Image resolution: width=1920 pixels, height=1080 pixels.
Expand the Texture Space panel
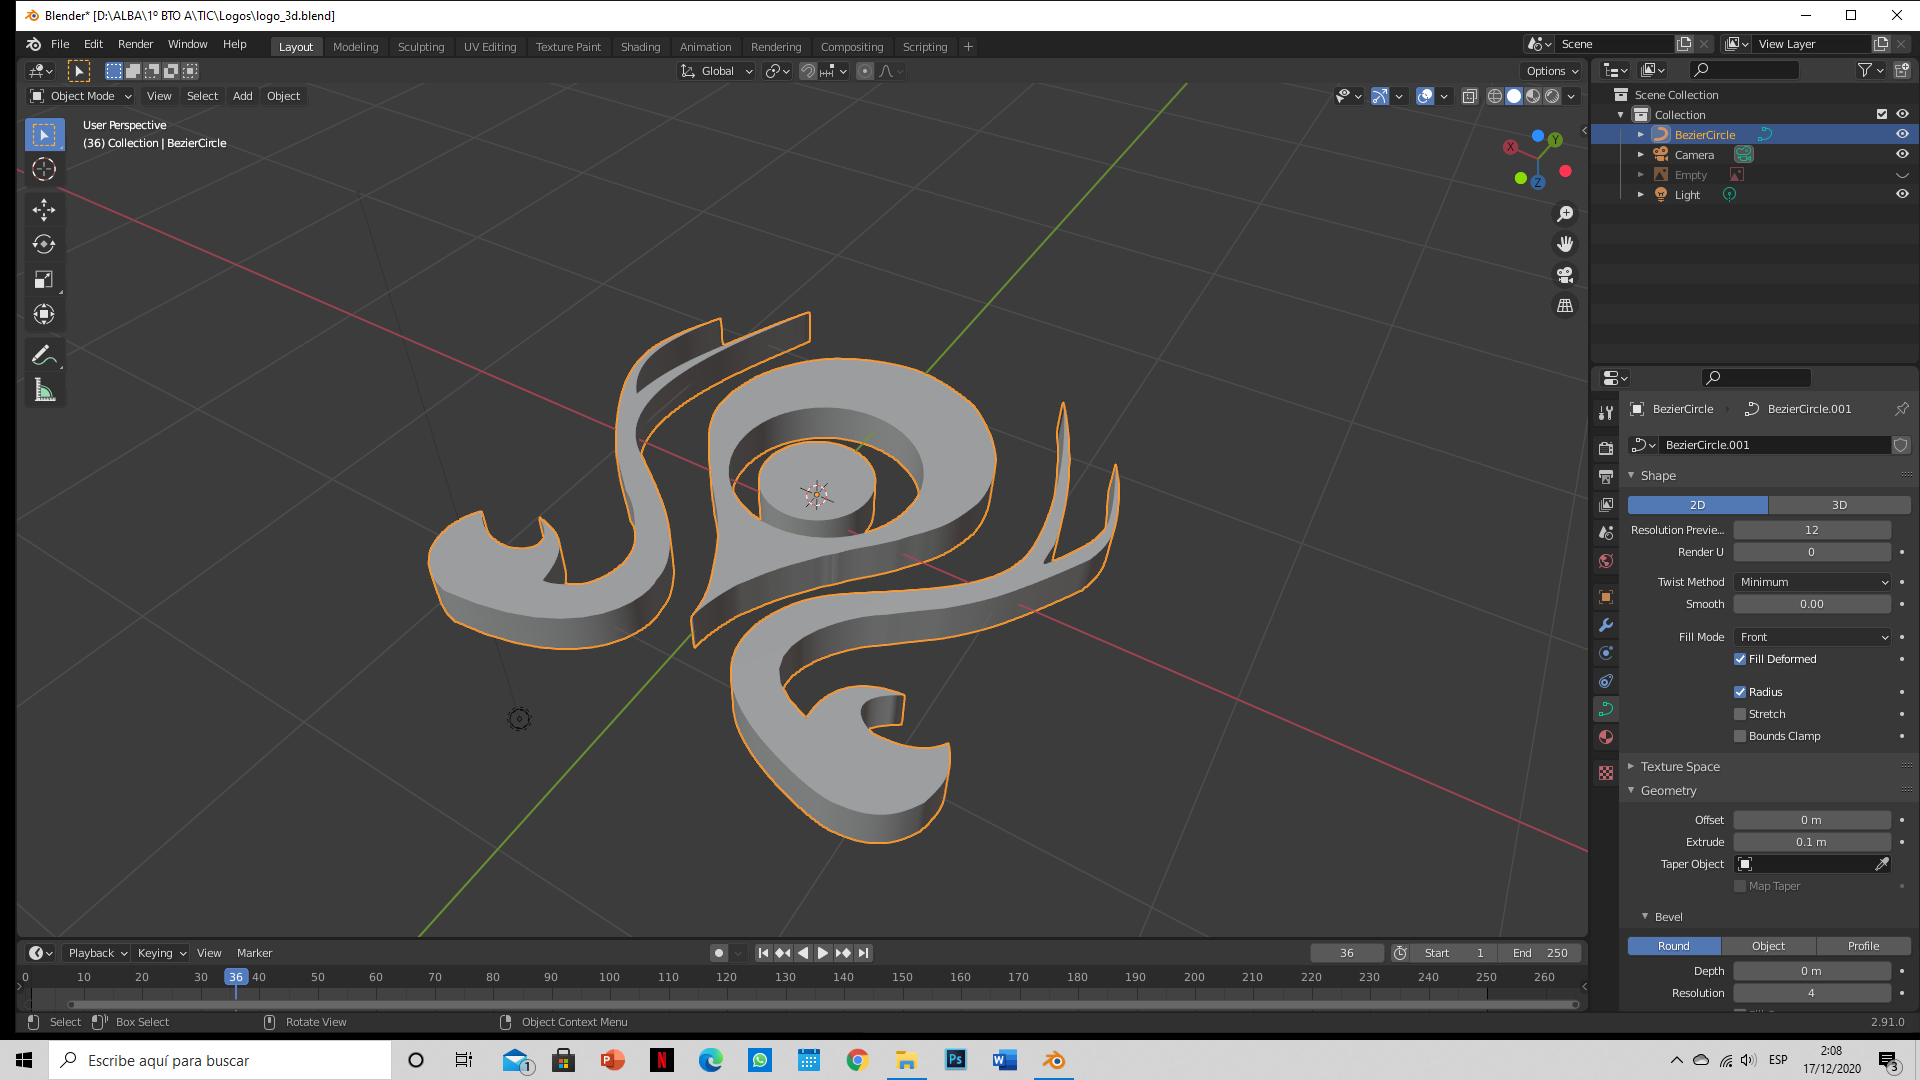point(1680,767)
